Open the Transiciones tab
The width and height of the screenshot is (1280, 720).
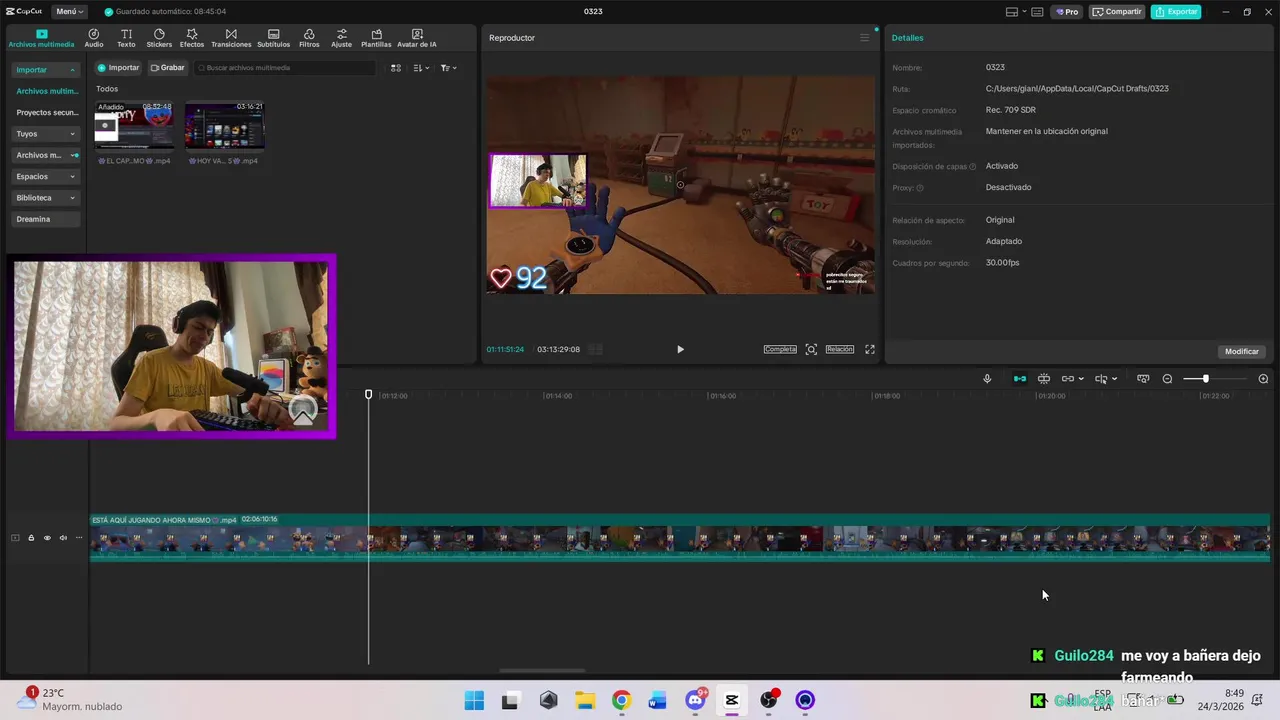tap(231, 38)
